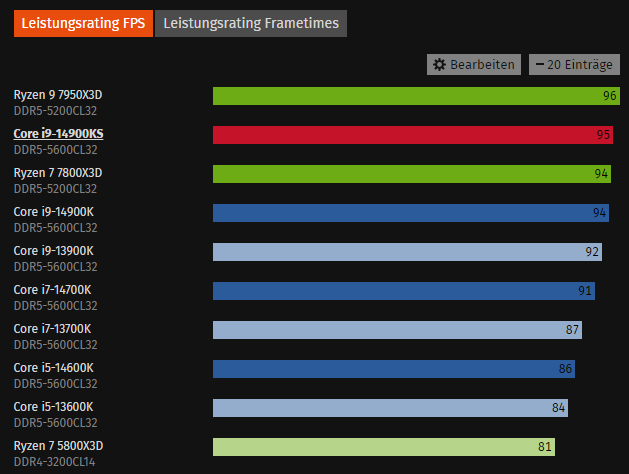This screenshot has height=474, width=629.
Task: Click the gear icon on the Bearbeiten button
Action: click(x=439, y=65)
